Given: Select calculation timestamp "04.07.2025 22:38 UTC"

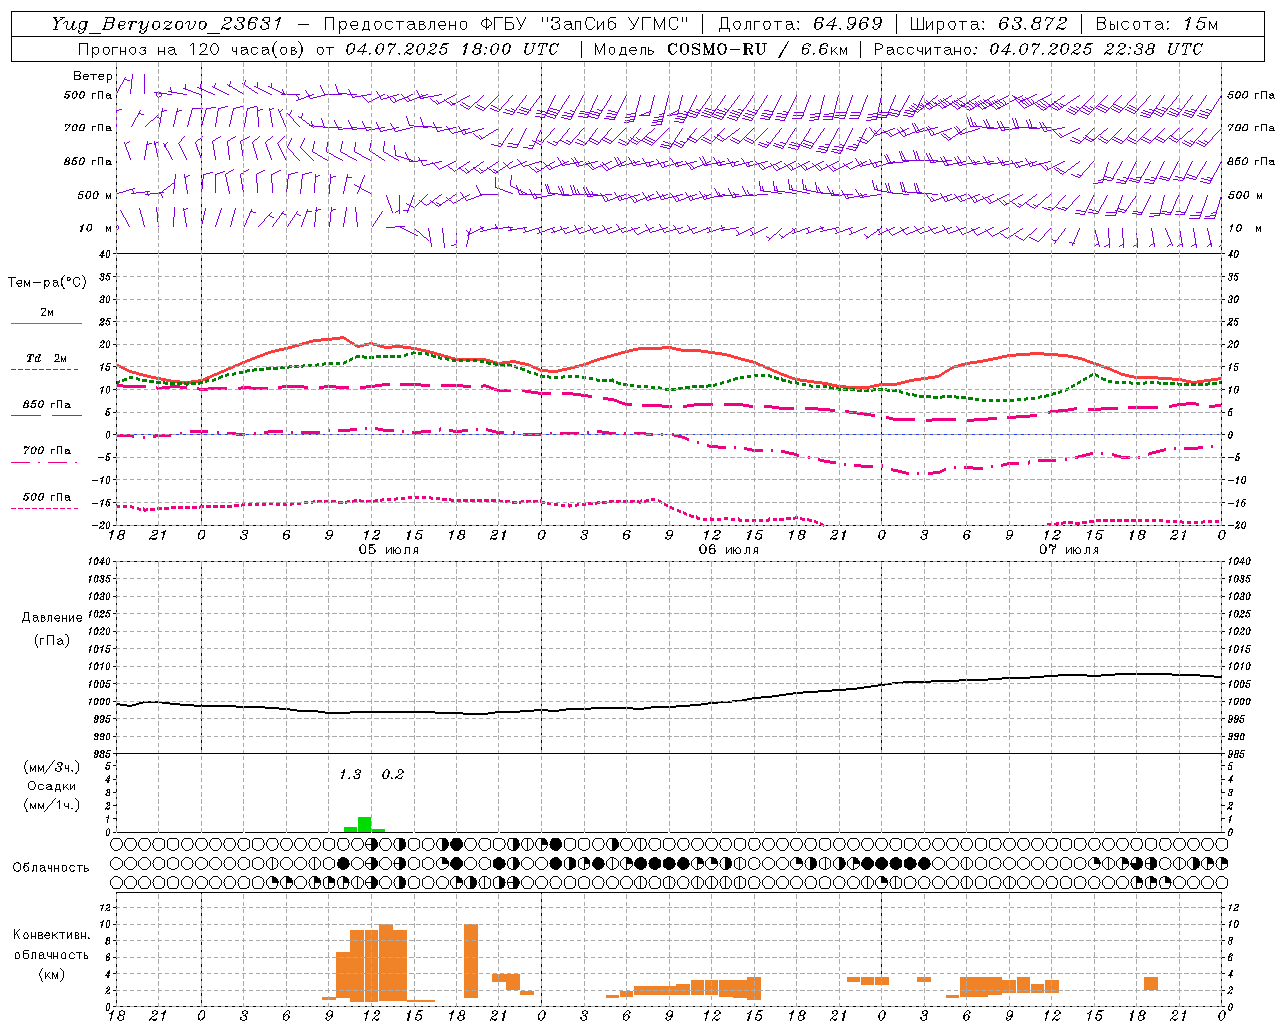Looking at the screenshot, I should coord(1096,49).
